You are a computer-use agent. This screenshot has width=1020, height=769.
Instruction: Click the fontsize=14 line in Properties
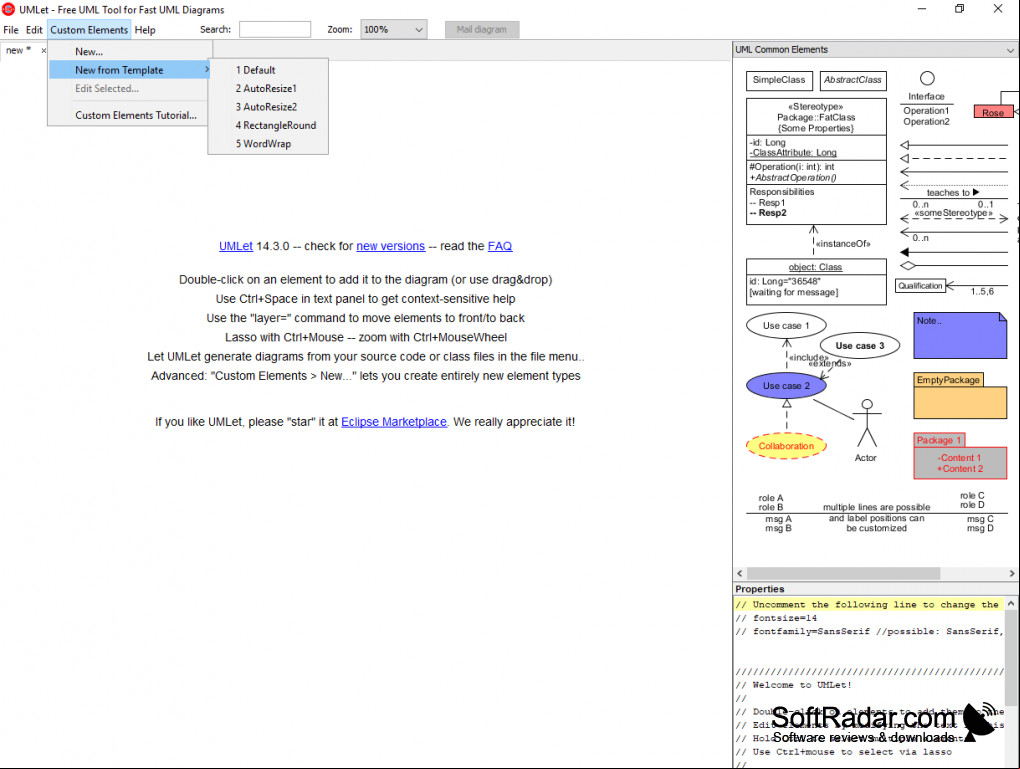pyautogui.click(x=777, y=618)
